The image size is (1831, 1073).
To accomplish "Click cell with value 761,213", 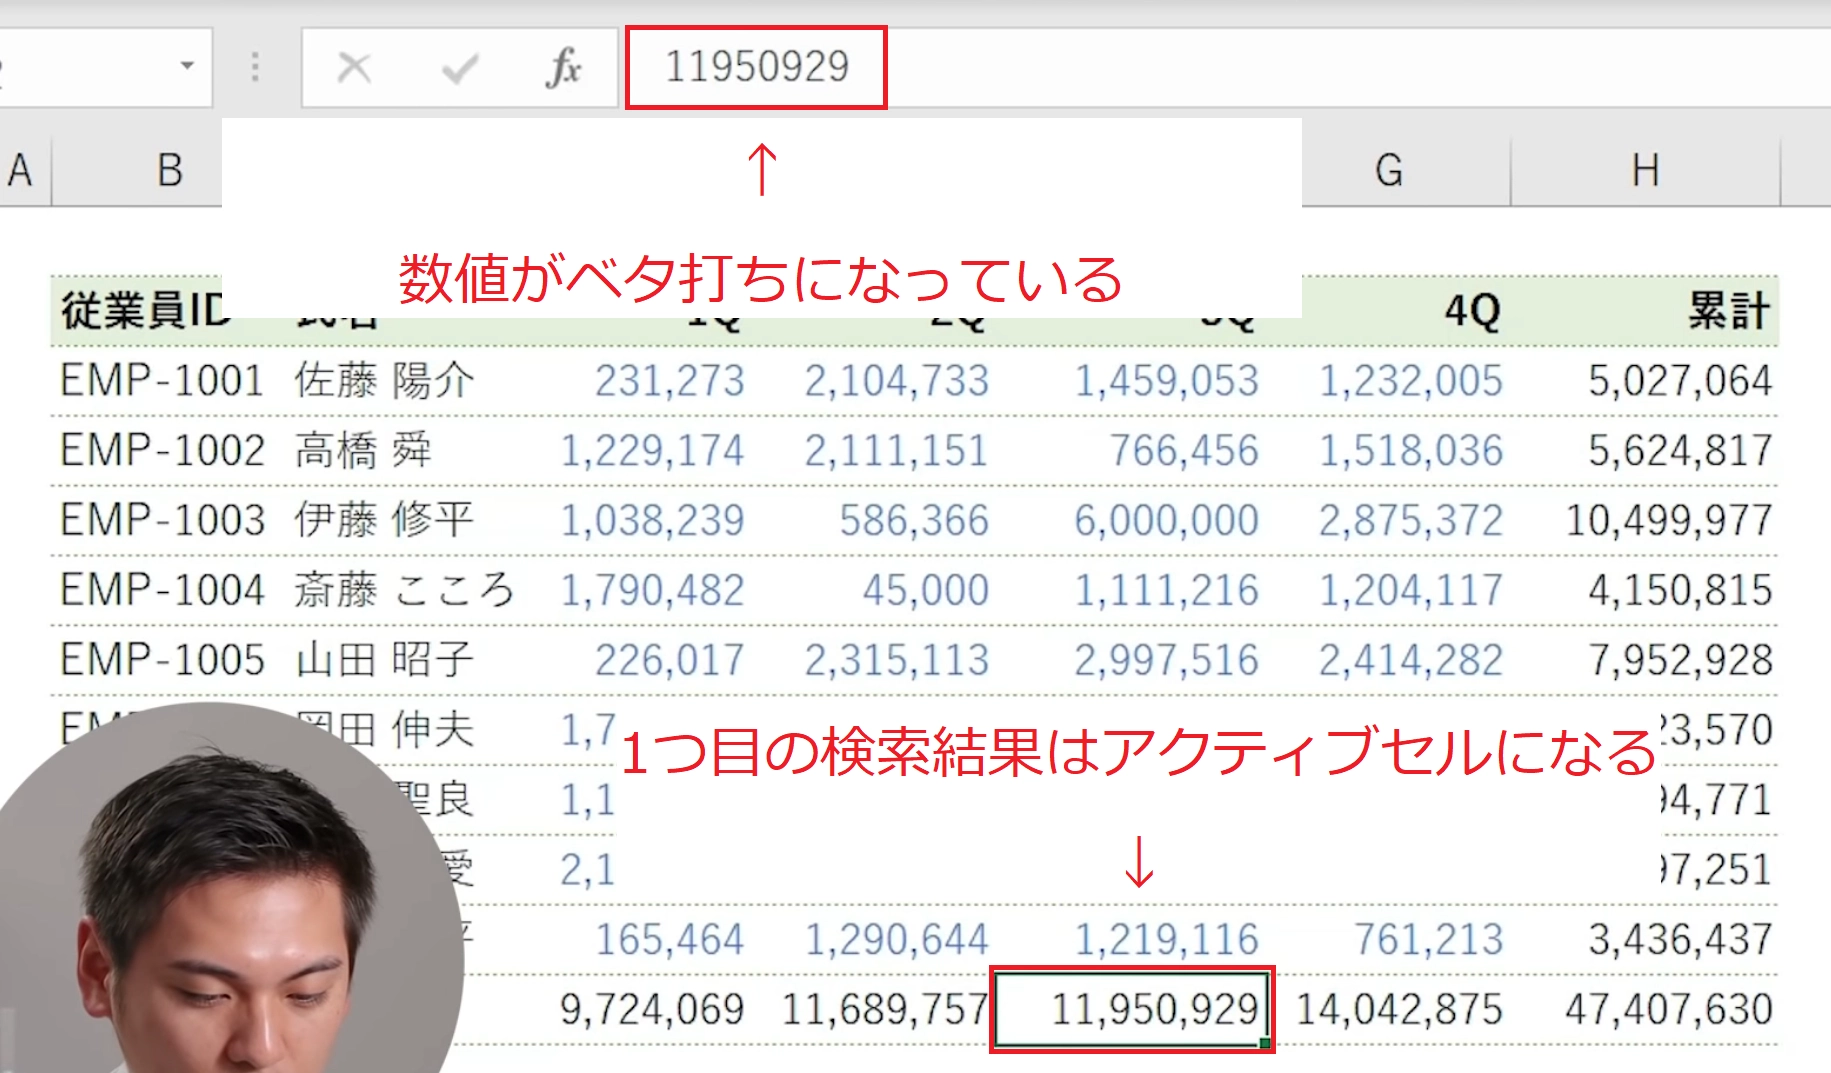I will click(x=1429, y=939).
